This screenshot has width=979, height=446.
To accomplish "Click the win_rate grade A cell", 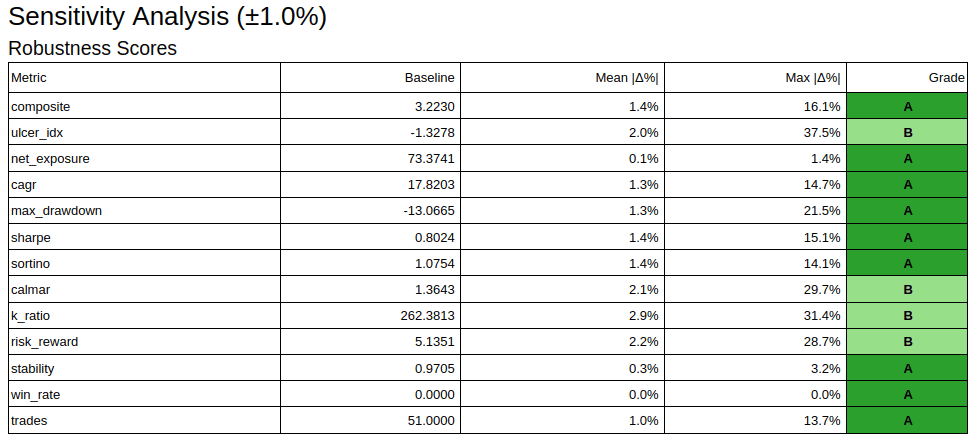I will coord(907,394).
